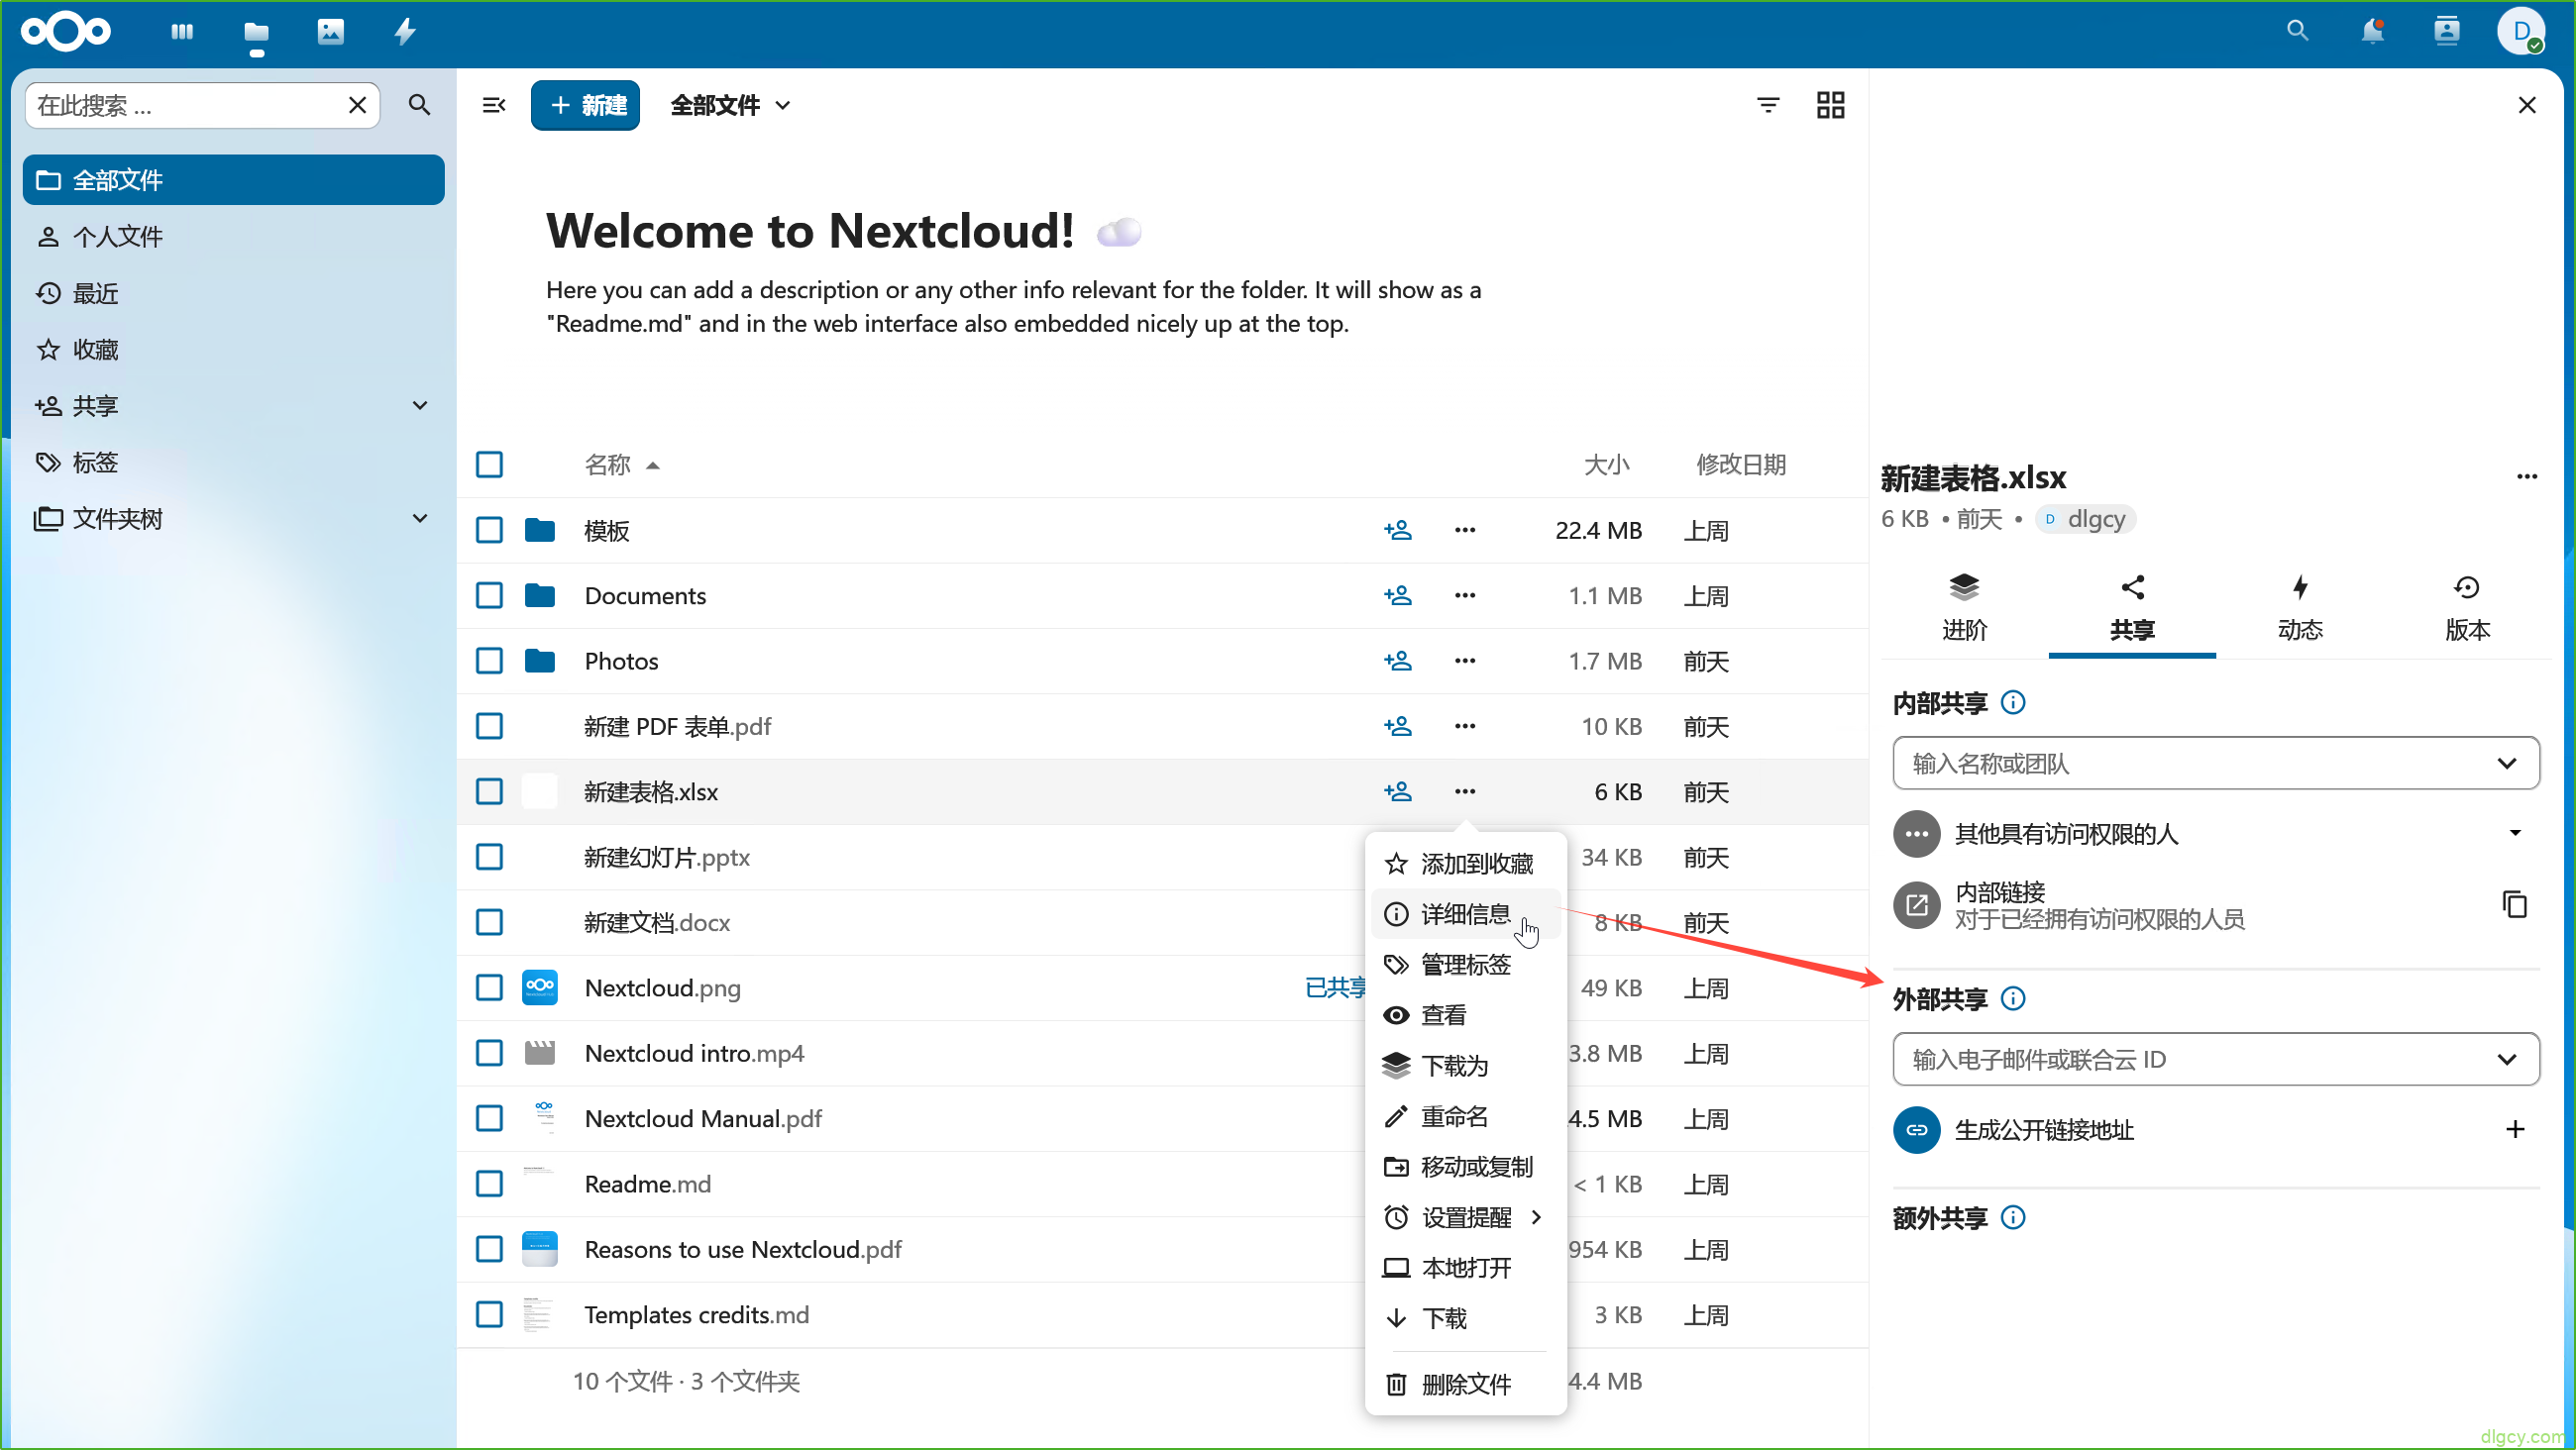The image size is (2576, 1450).
Task: Open the Dashboard app icon in top bar
Action: click(181, 32)
